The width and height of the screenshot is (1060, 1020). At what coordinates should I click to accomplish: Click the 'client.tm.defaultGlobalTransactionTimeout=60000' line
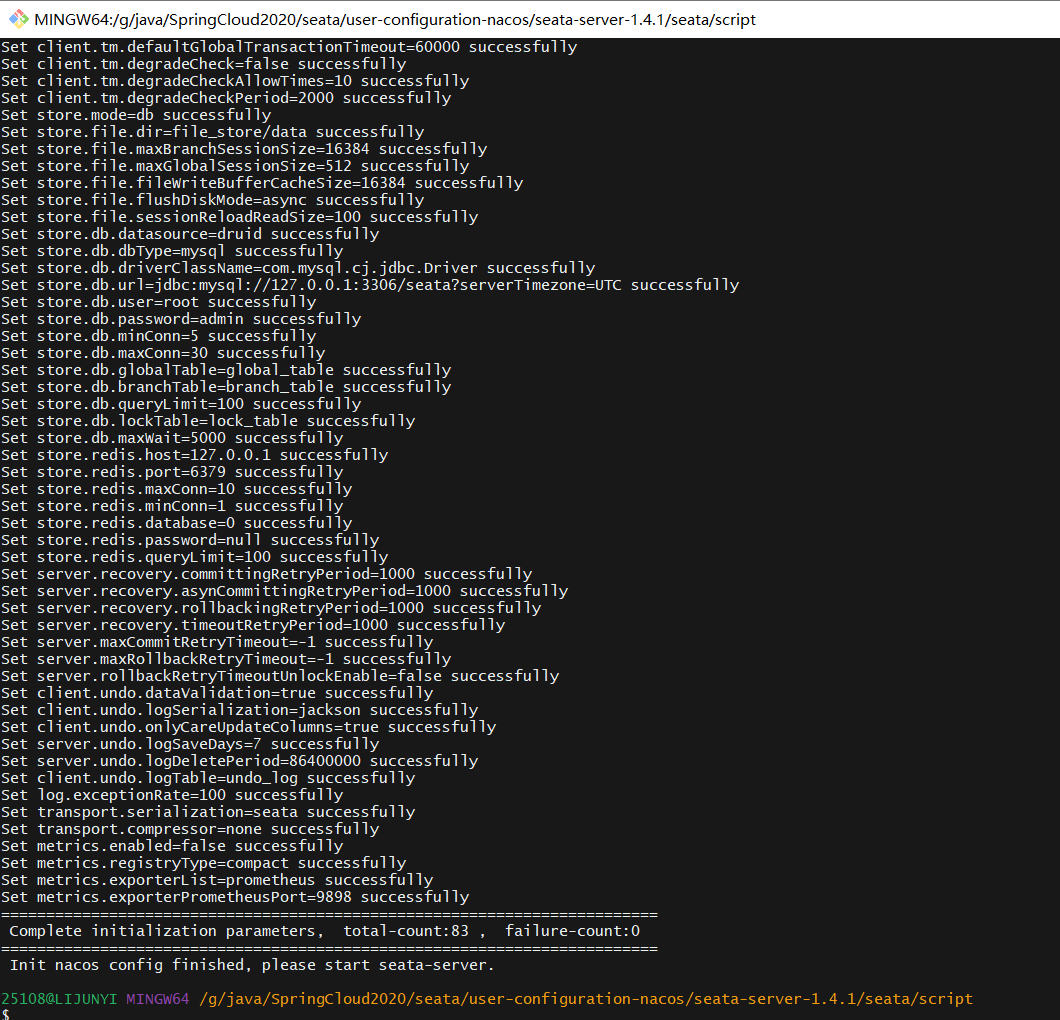pos(289,47)
